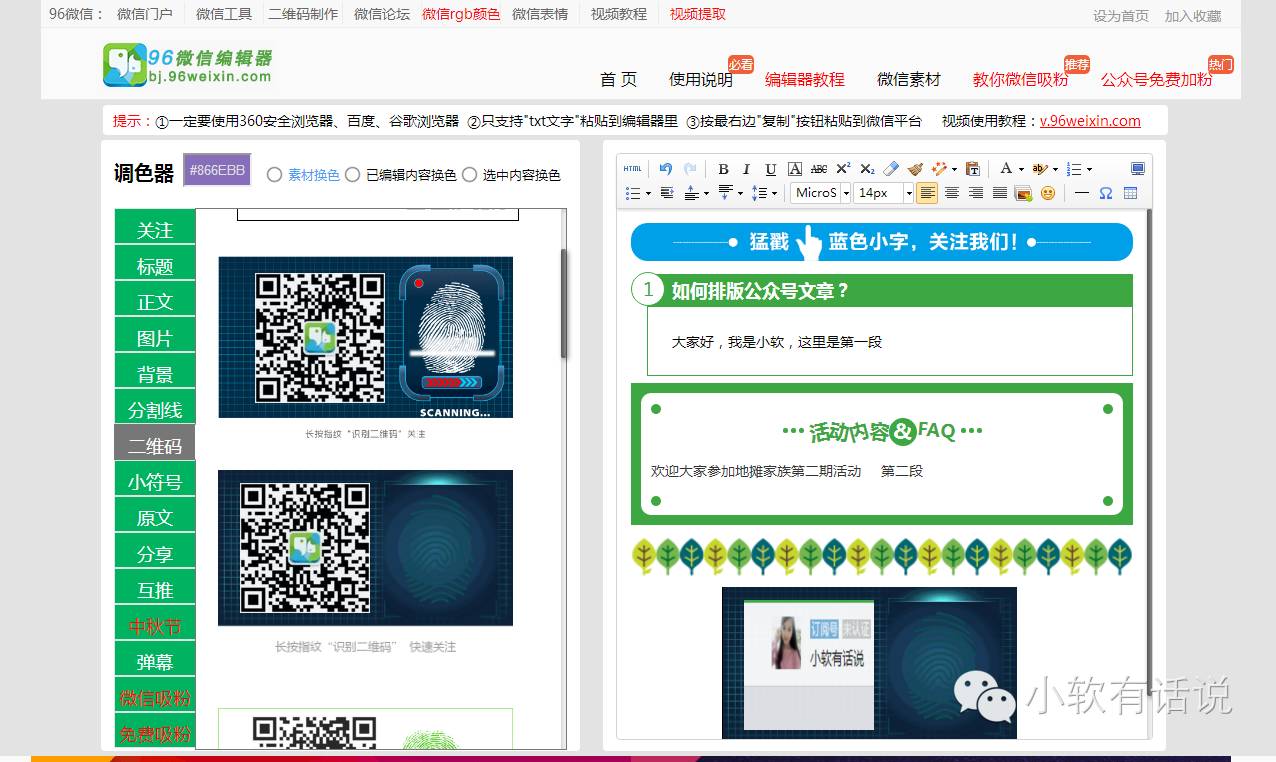Apply character border formatting
The height and width of the screenshot is (762, 1276).
pos(795,169)
